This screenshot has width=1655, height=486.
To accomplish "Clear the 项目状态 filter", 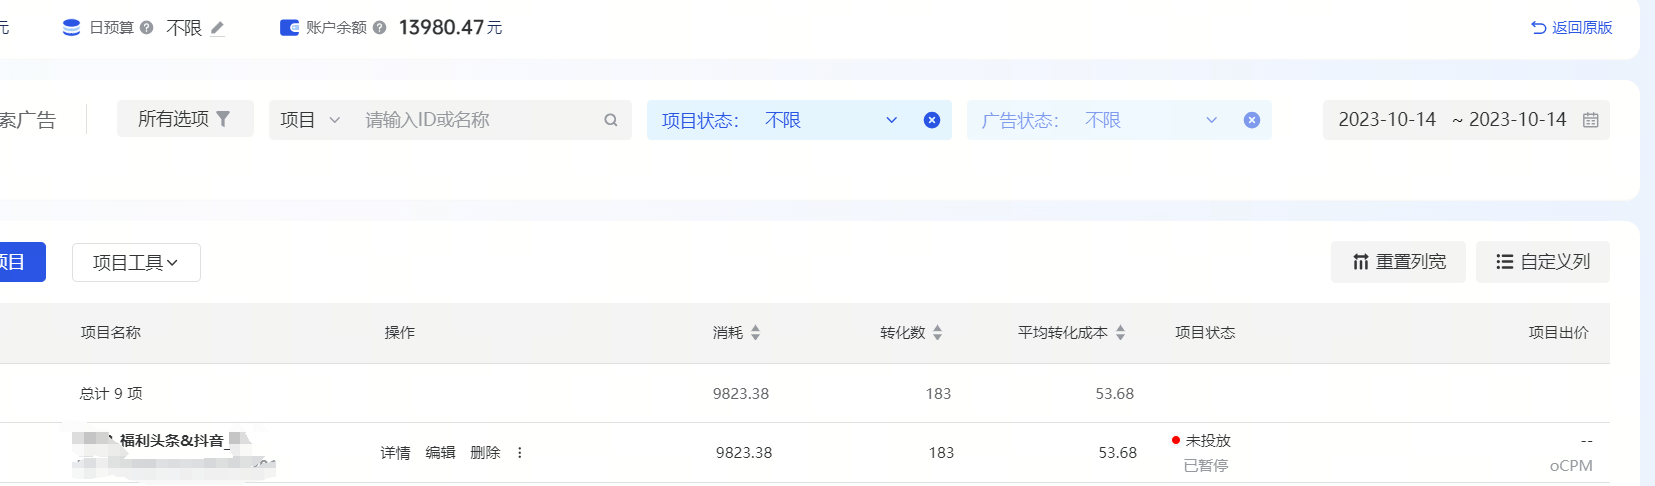I will point(931,120).
